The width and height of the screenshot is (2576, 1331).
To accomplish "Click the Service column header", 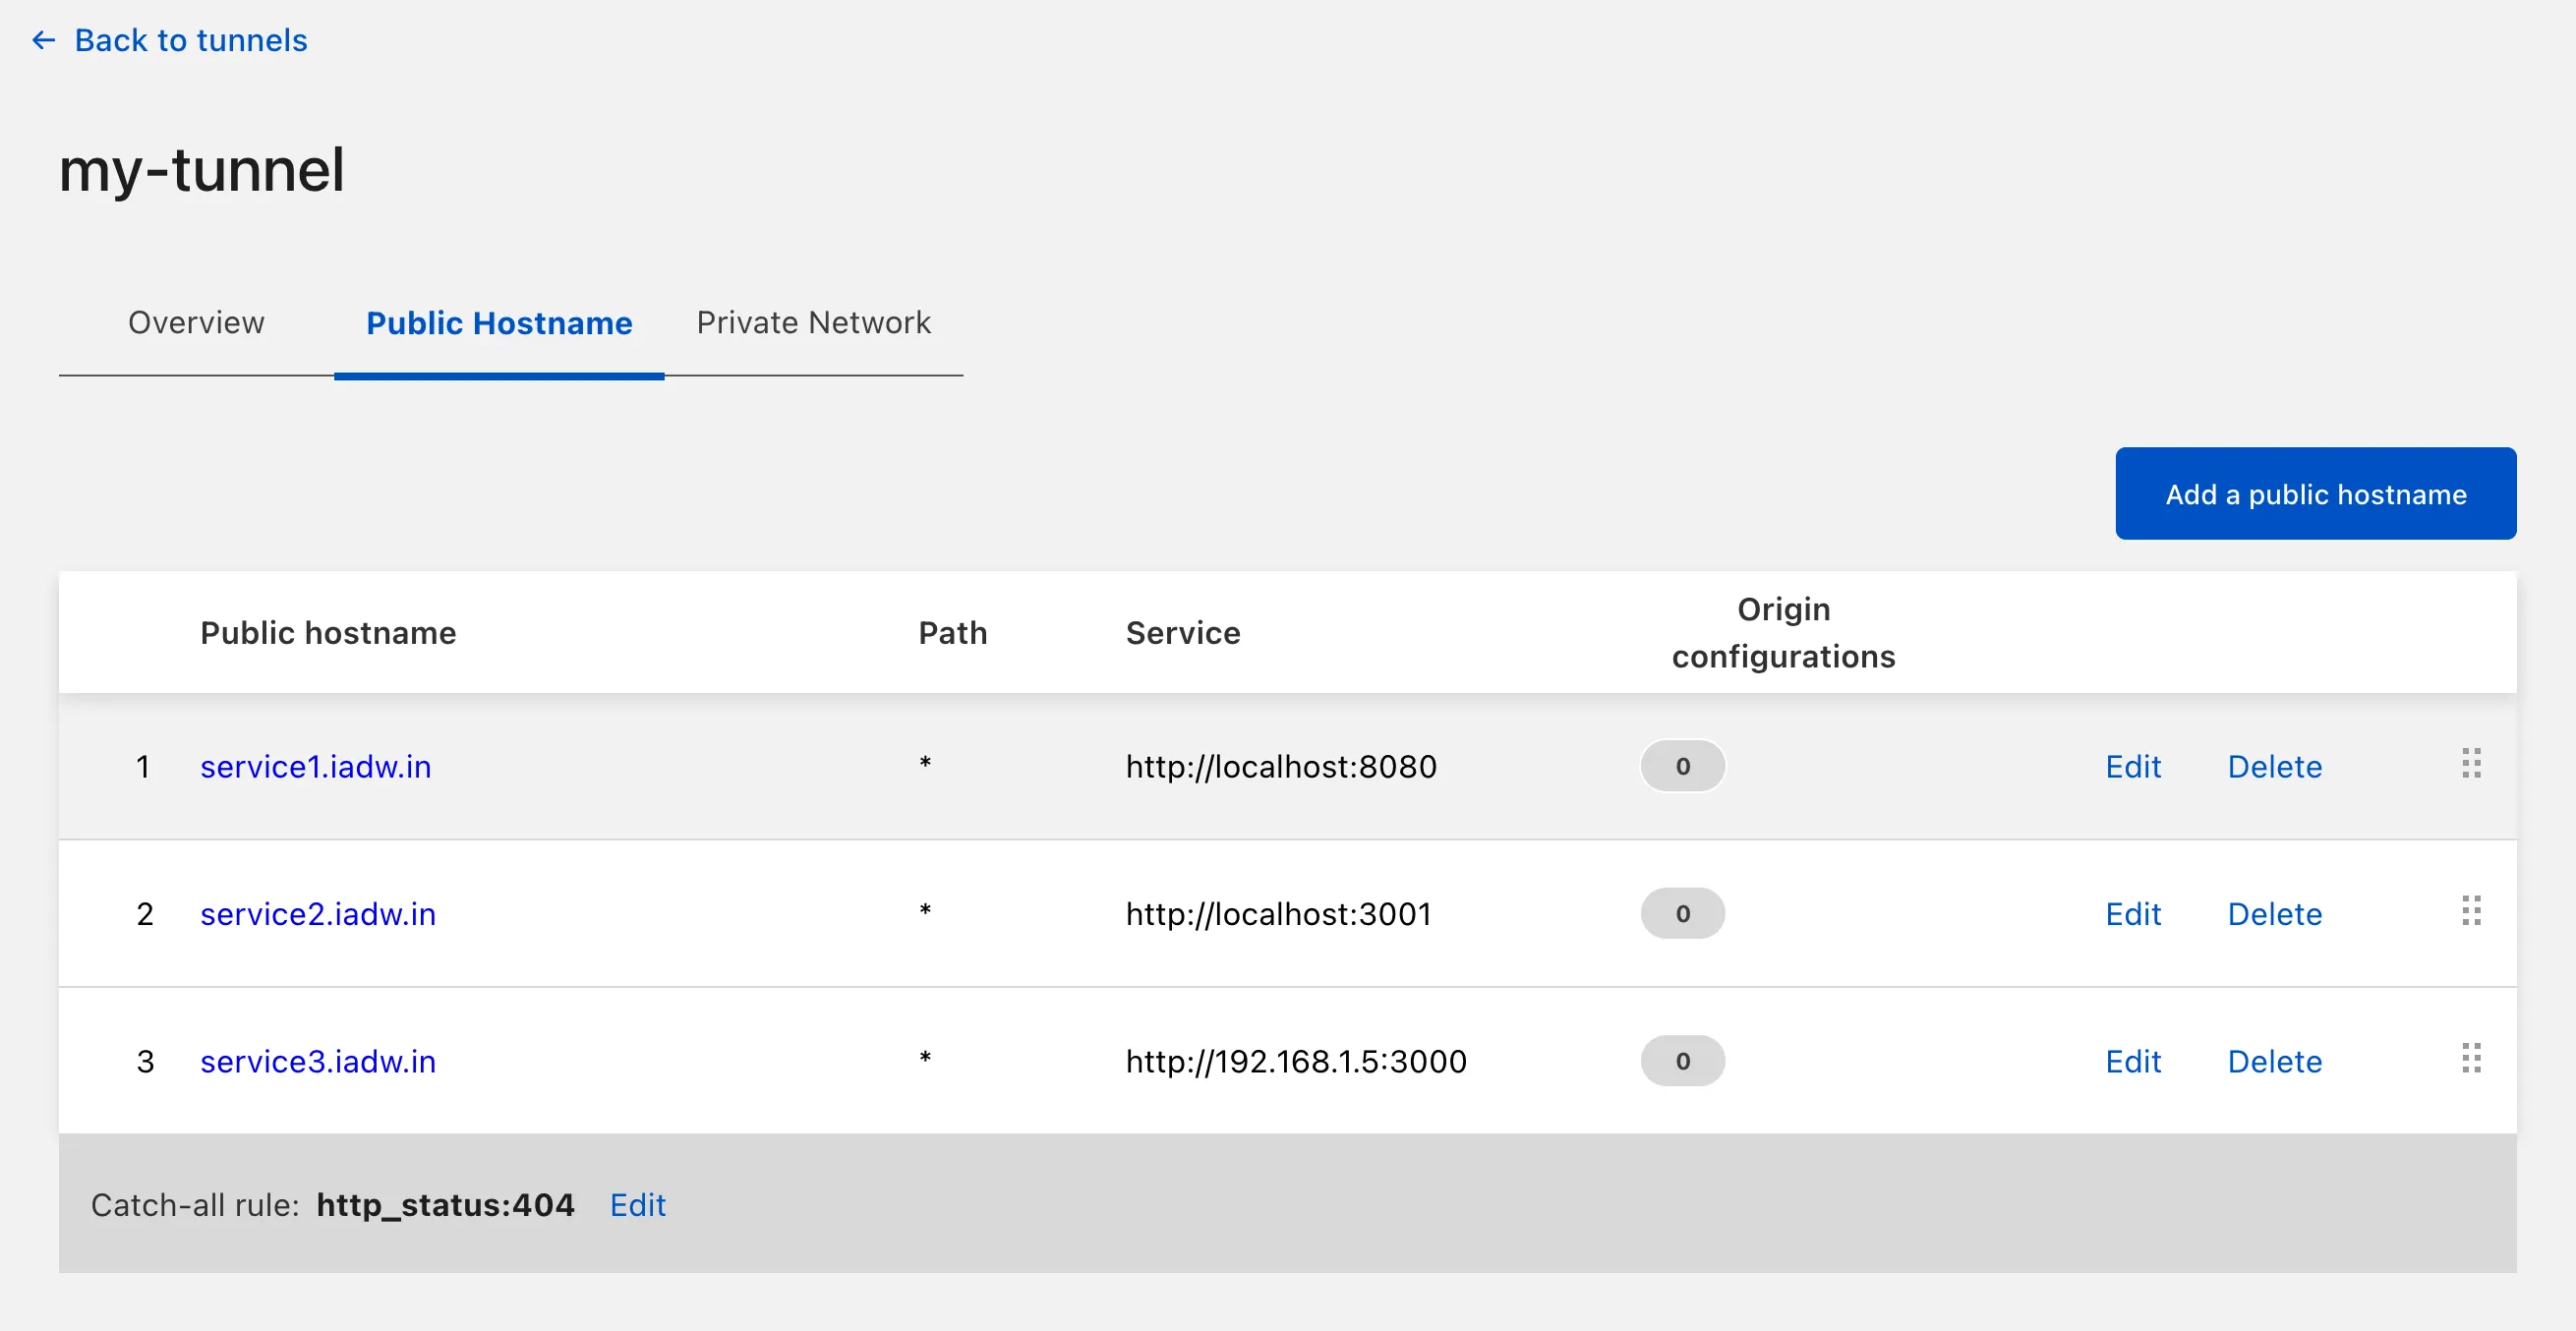I will (1183, 632).
